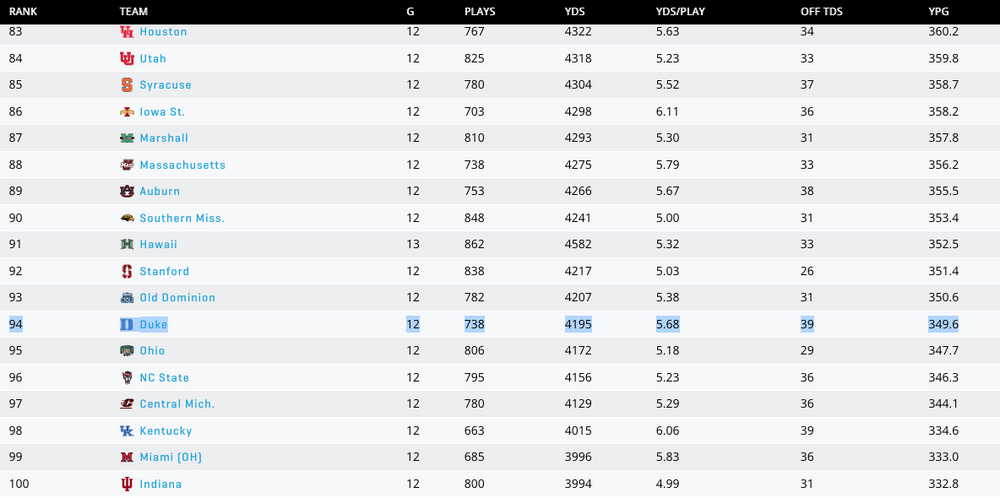1000x498 pixels.
Task: Click the highlighted Duke team link
Action: coord(154,324)
